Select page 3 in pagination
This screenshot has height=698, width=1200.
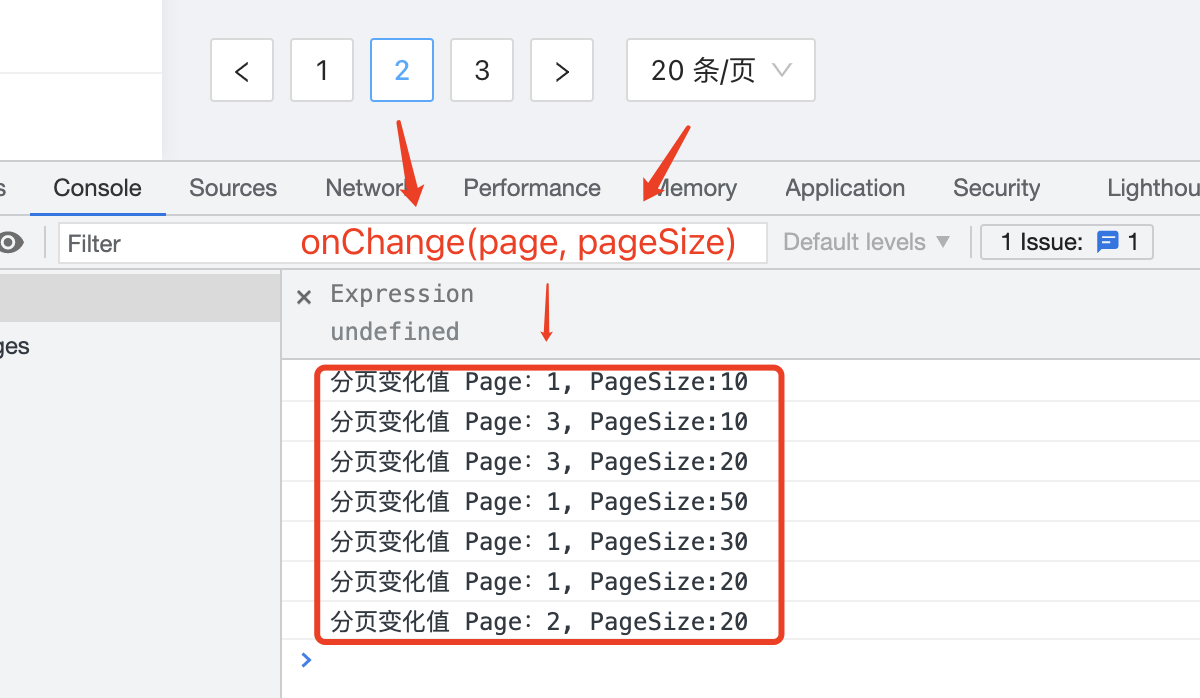(482, 70)
